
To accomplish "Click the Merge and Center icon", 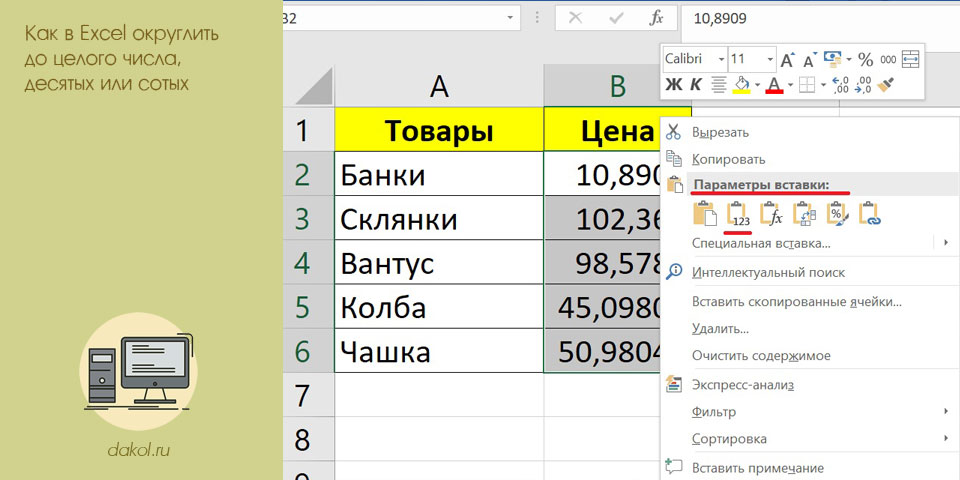I will click(912, 59).
